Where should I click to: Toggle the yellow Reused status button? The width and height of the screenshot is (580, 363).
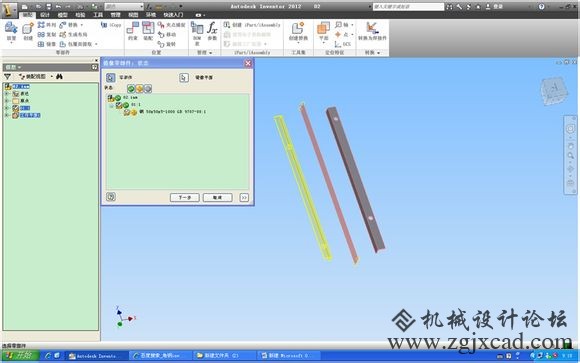139,88
